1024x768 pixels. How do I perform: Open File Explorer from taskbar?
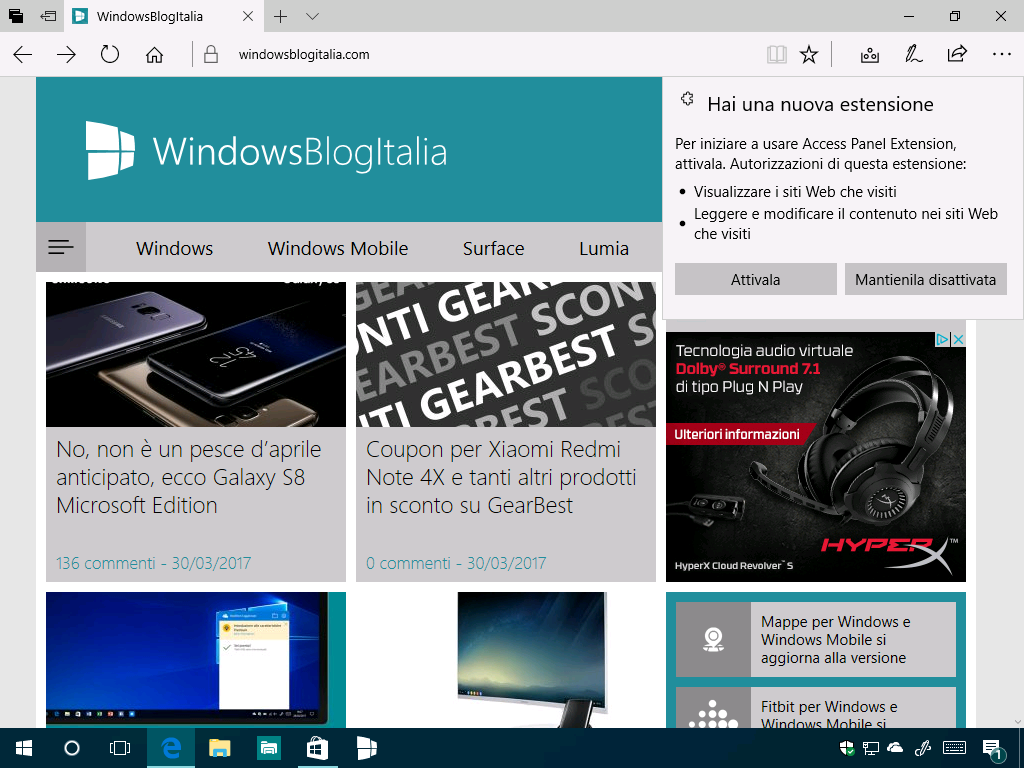pyautogui.click(x=220, y=748)
